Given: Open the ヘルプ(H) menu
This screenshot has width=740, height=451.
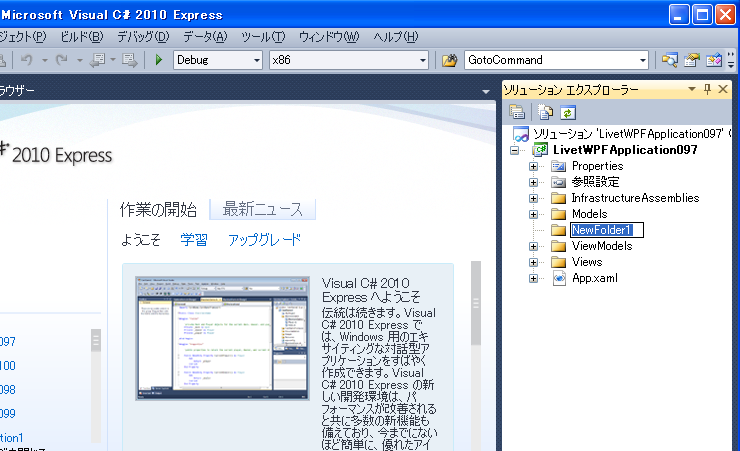Looking at the screenshot, I should [x=395, y=37].
